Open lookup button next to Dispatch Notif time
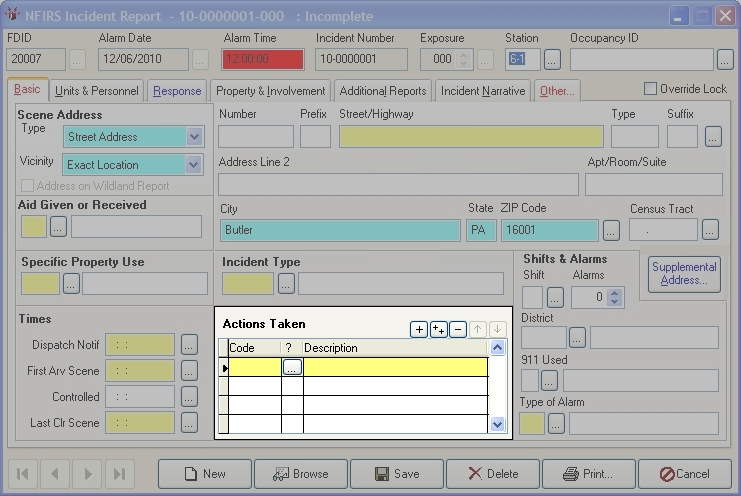Viewport: 741px width, 496px height. pos(190,345)
